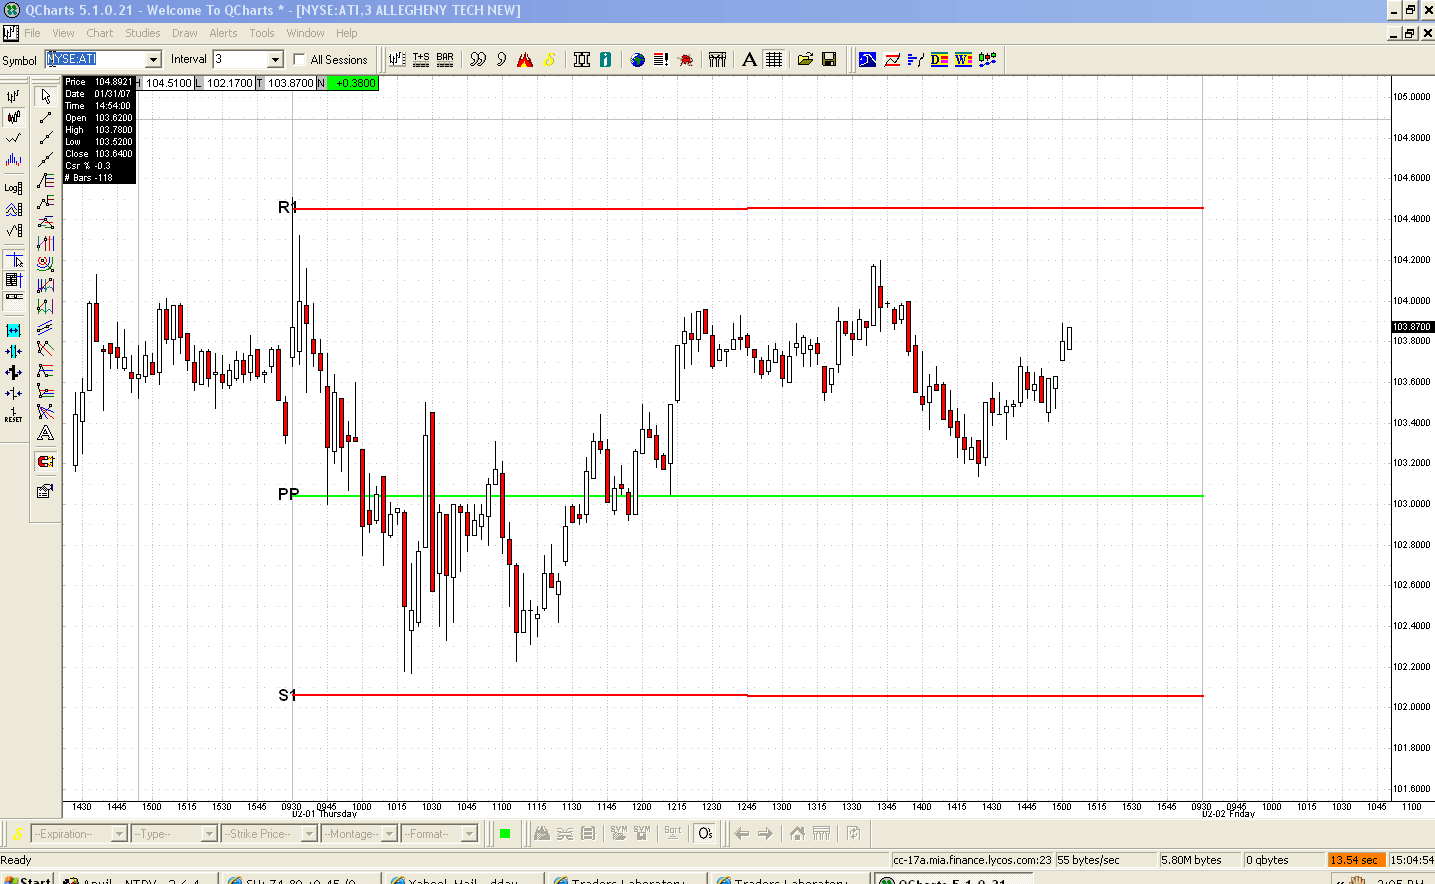Open the Window menu
Screen dimensions: 1435x884
pyautogui.click(x=305, y=33)
